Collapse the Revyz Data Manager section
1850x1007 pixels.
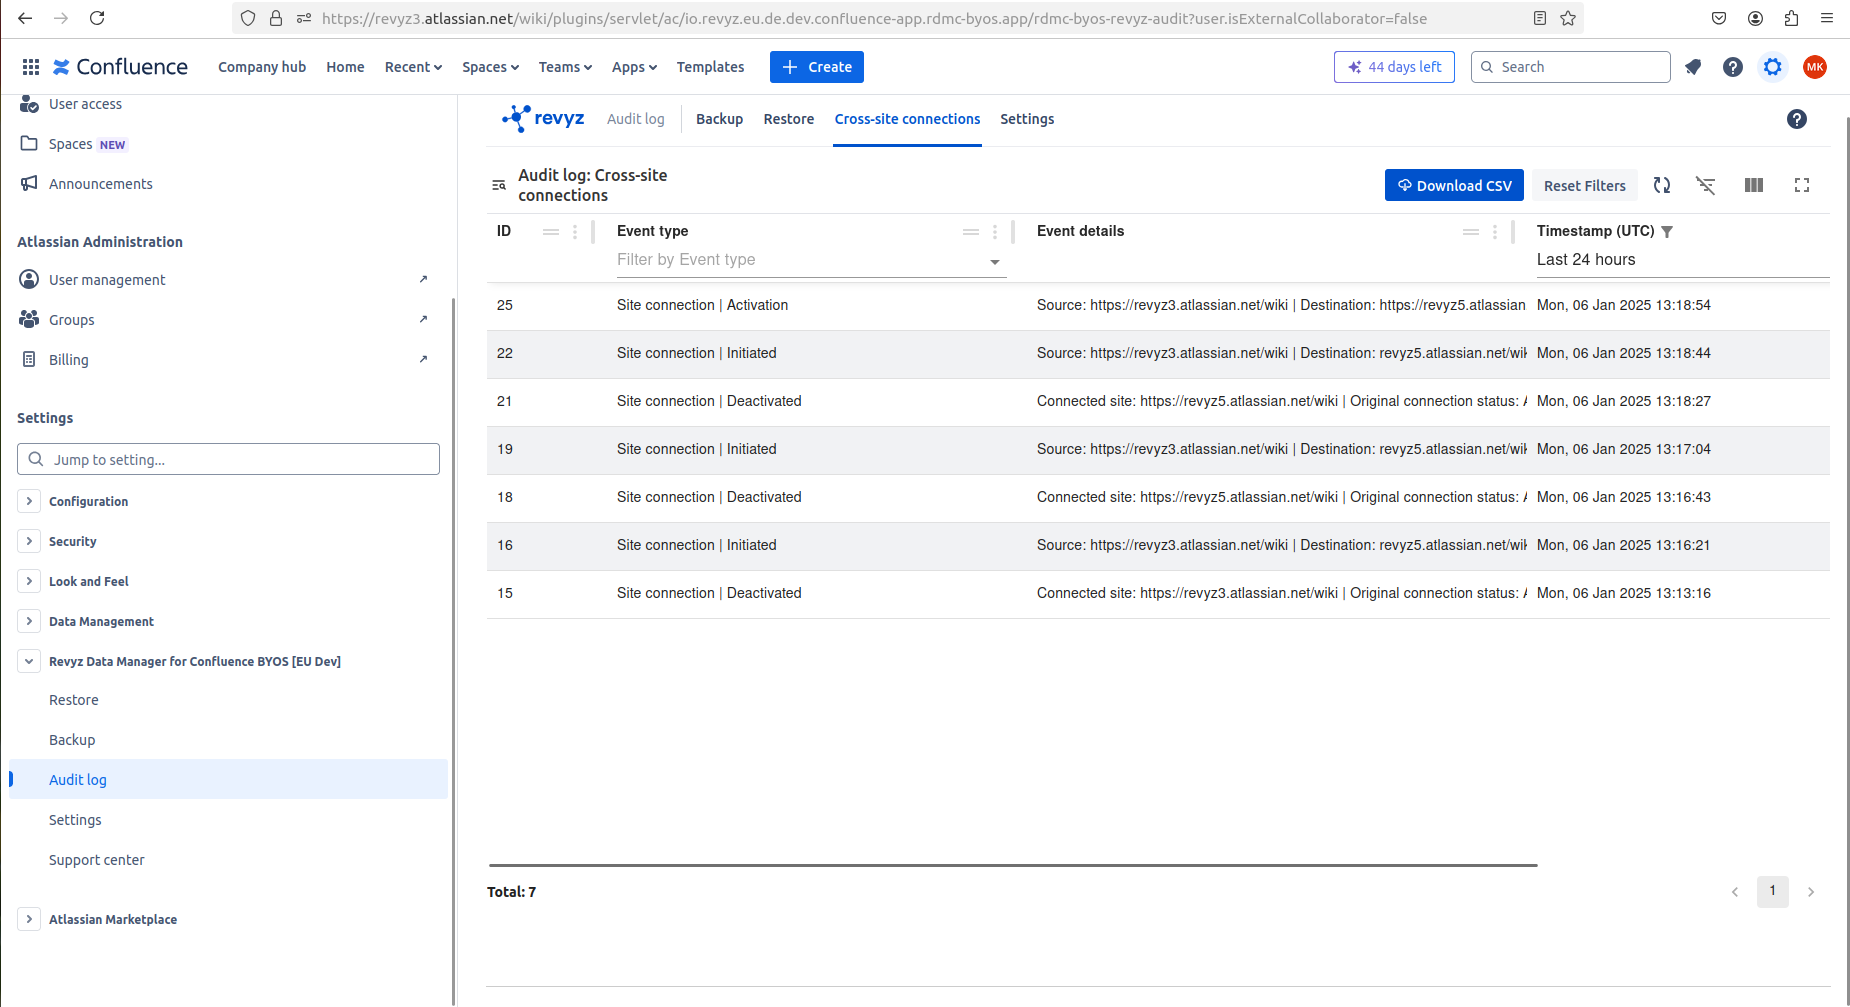(29, 661)
